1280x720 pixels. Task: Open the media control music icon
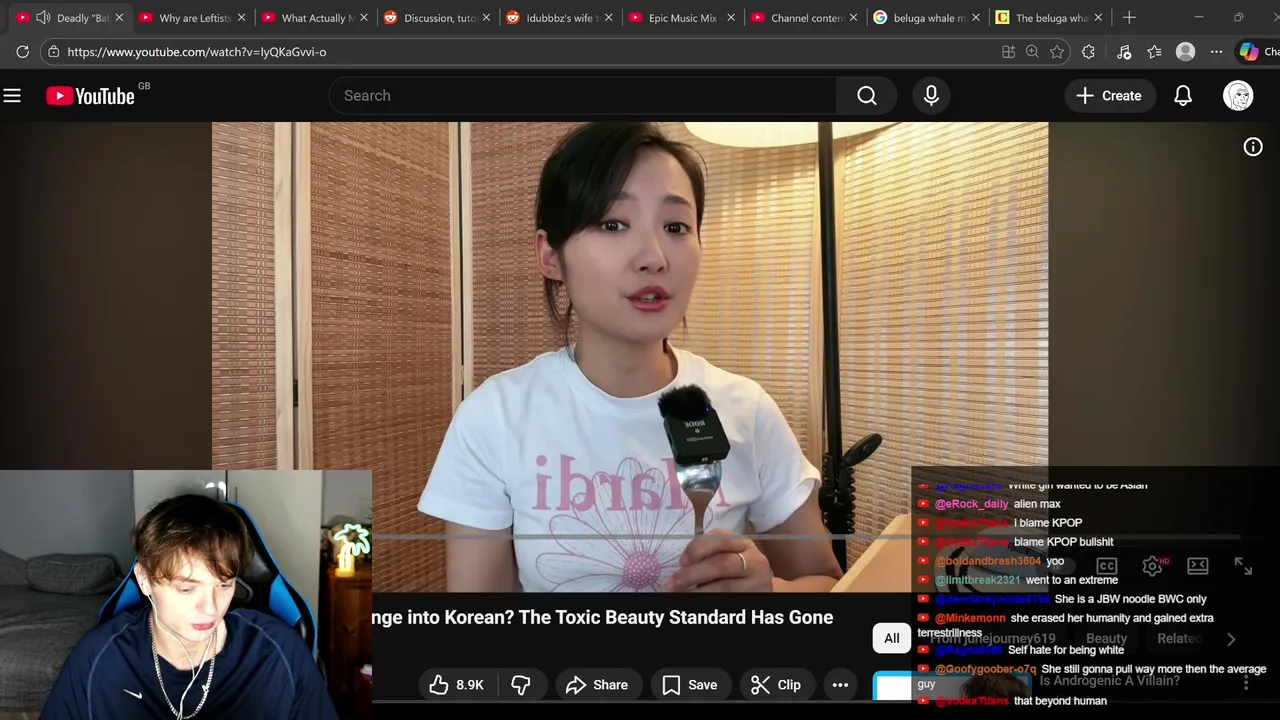click(1123, 52)
